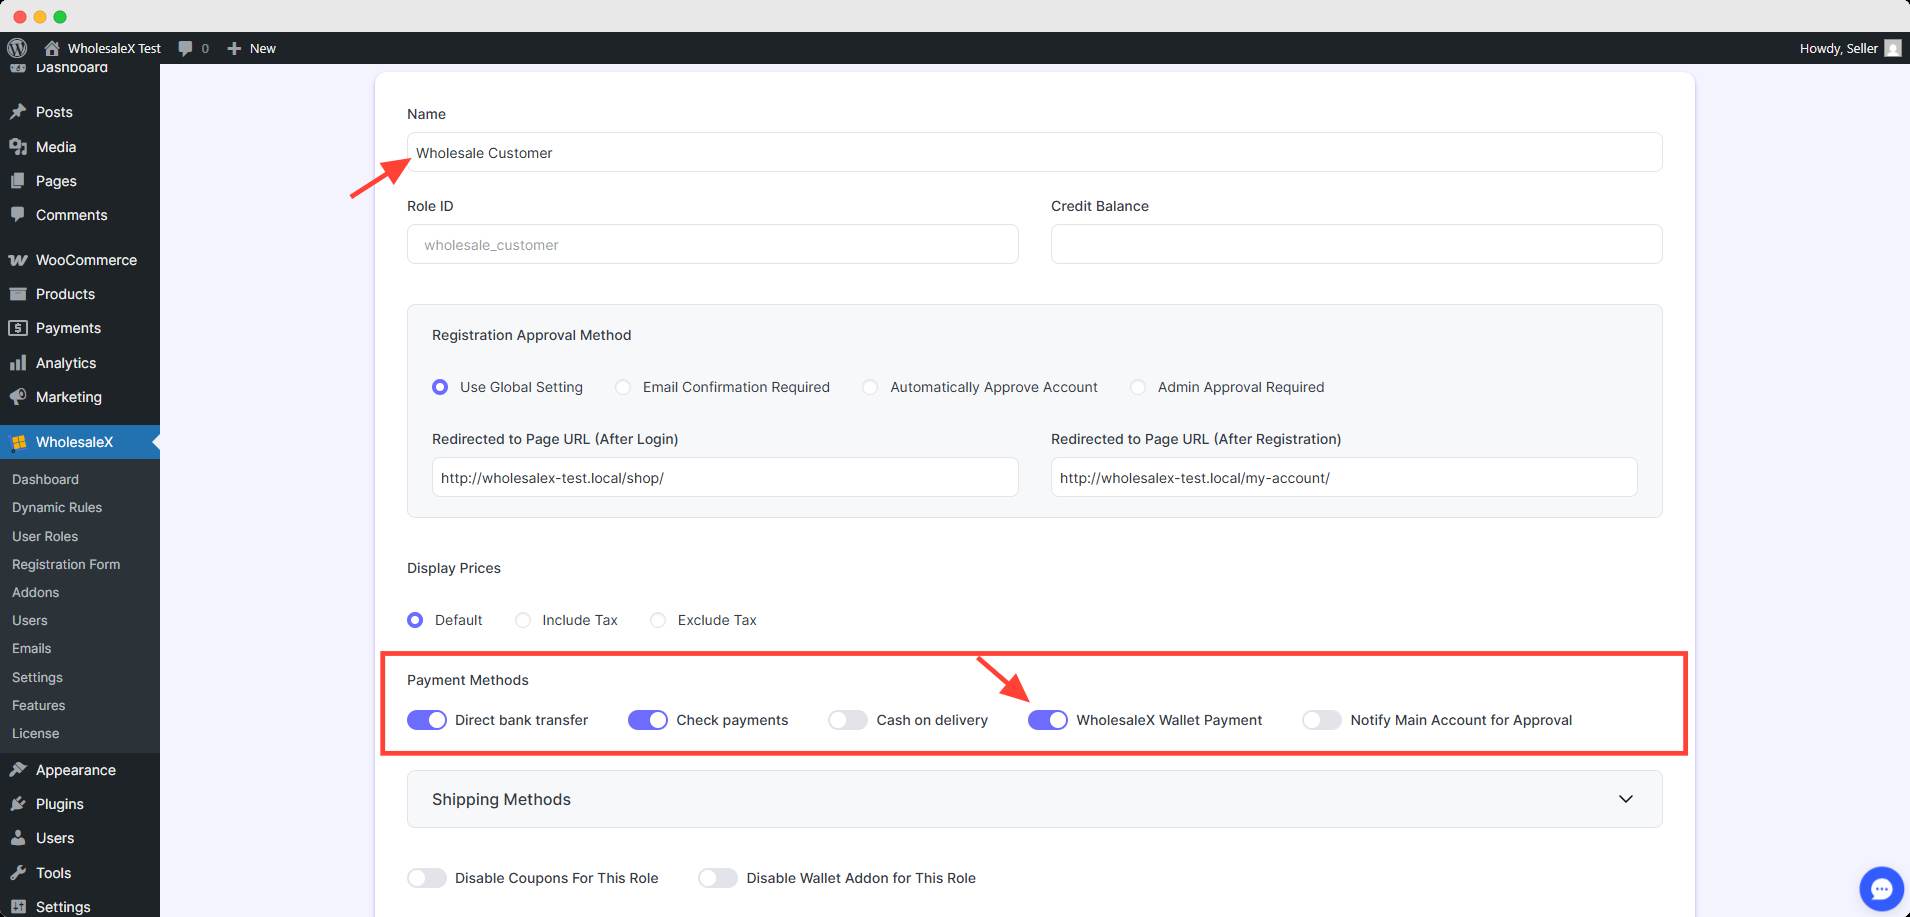Click the Settings icon at sidebar bottom
Screen dimensions: 1910x917
18,906
